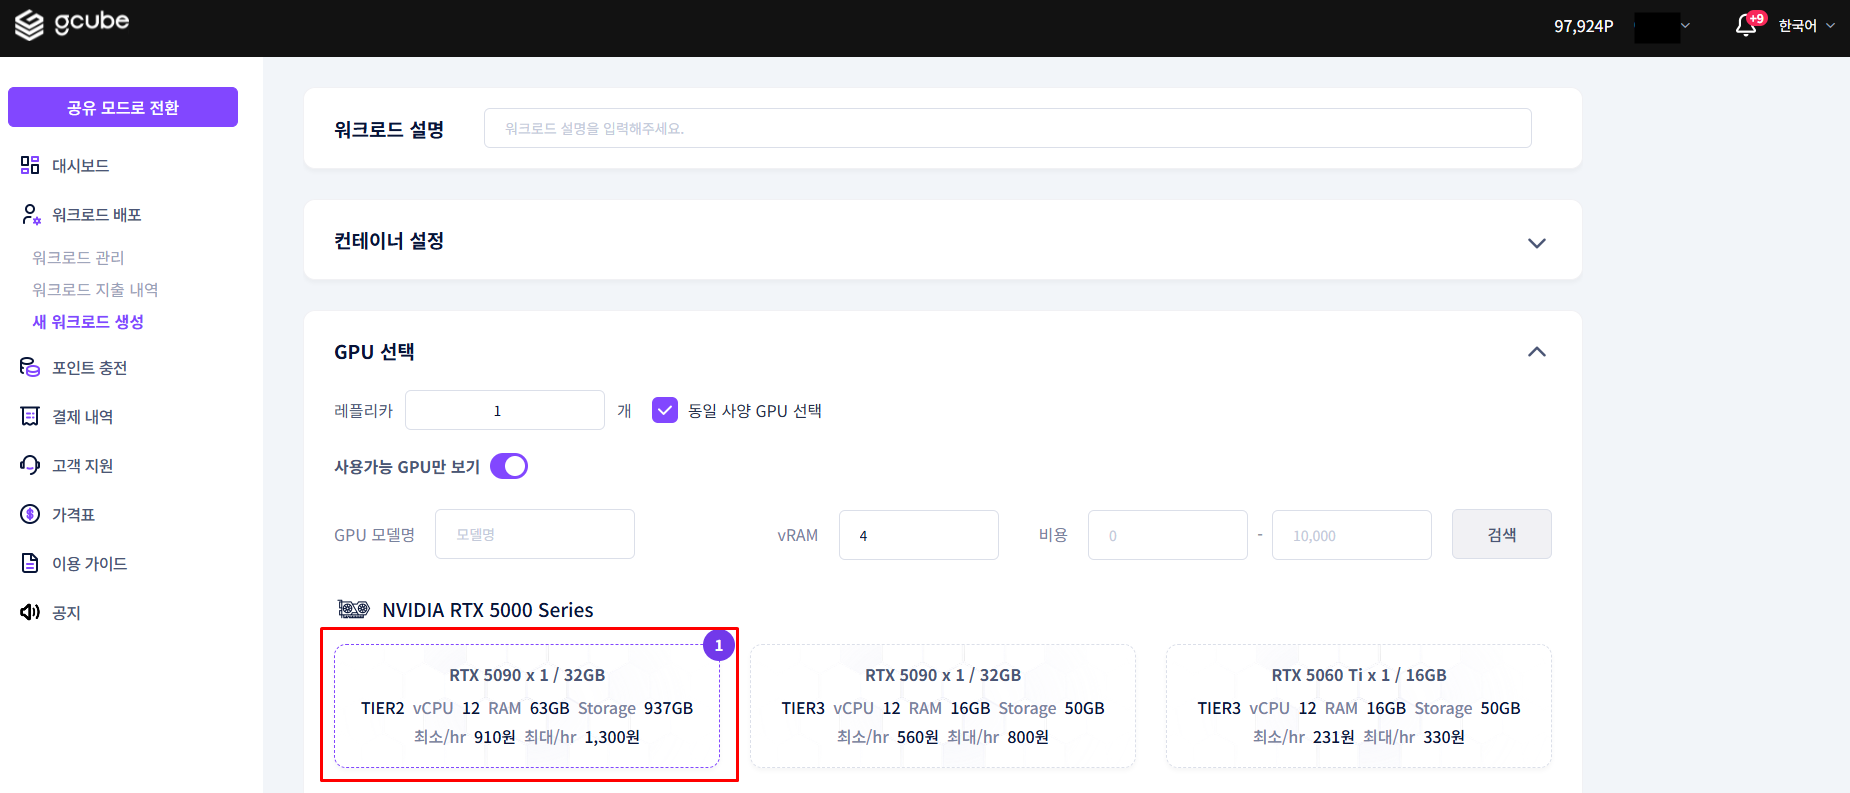Click the 결제 내역 receipt icon

(x=30, y=416)
